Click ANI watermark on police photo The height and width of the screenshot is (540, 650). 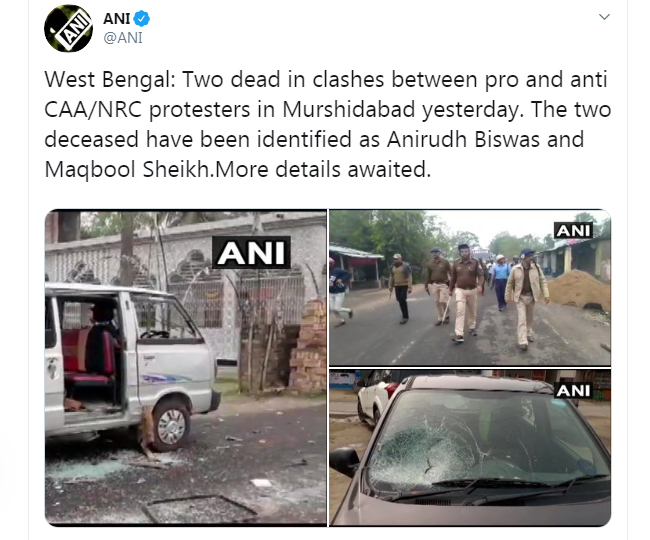coord(573,230)
